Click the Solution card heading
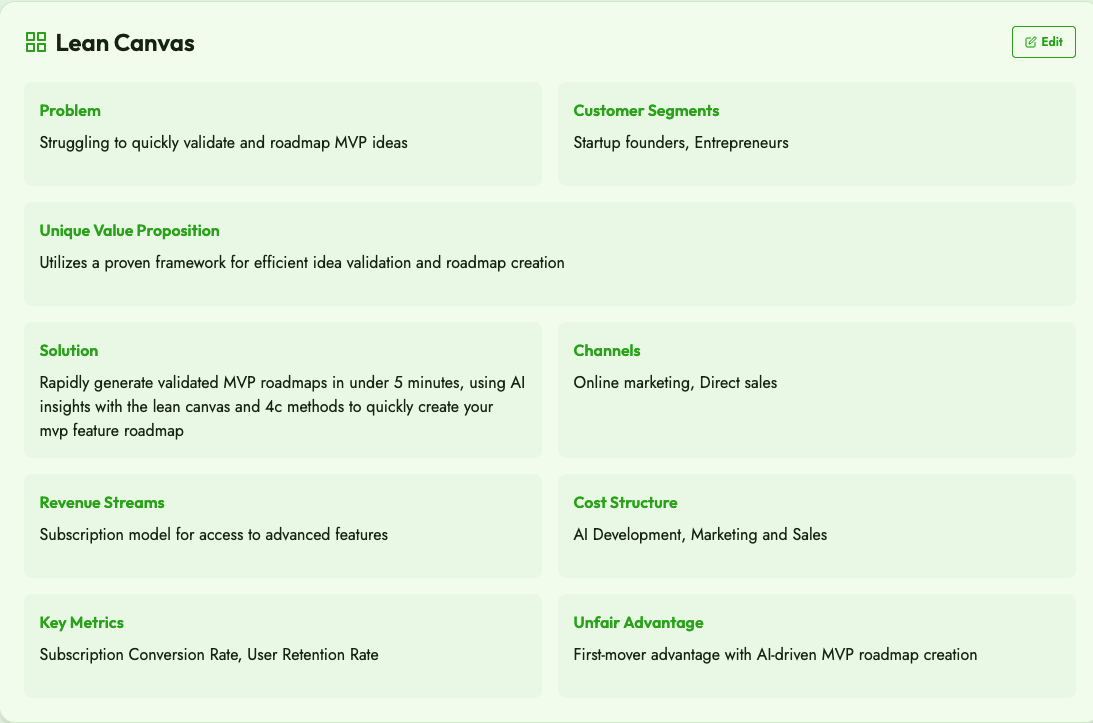The height and width of the screenshot is (723, 1093). click(x=69, y=351)
